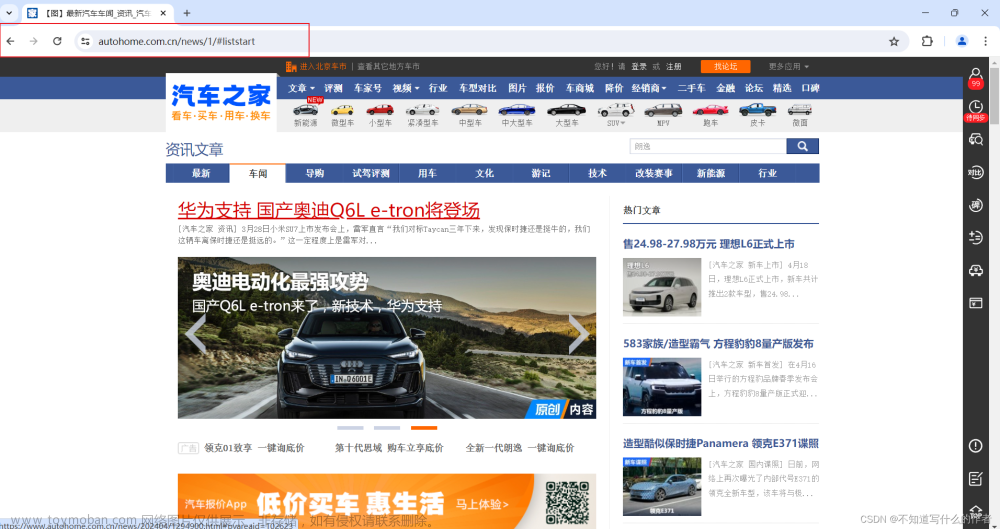Switch to the 最新 news tab
The width and height of the screenshot is (1000, 529).
coord(201,174)
